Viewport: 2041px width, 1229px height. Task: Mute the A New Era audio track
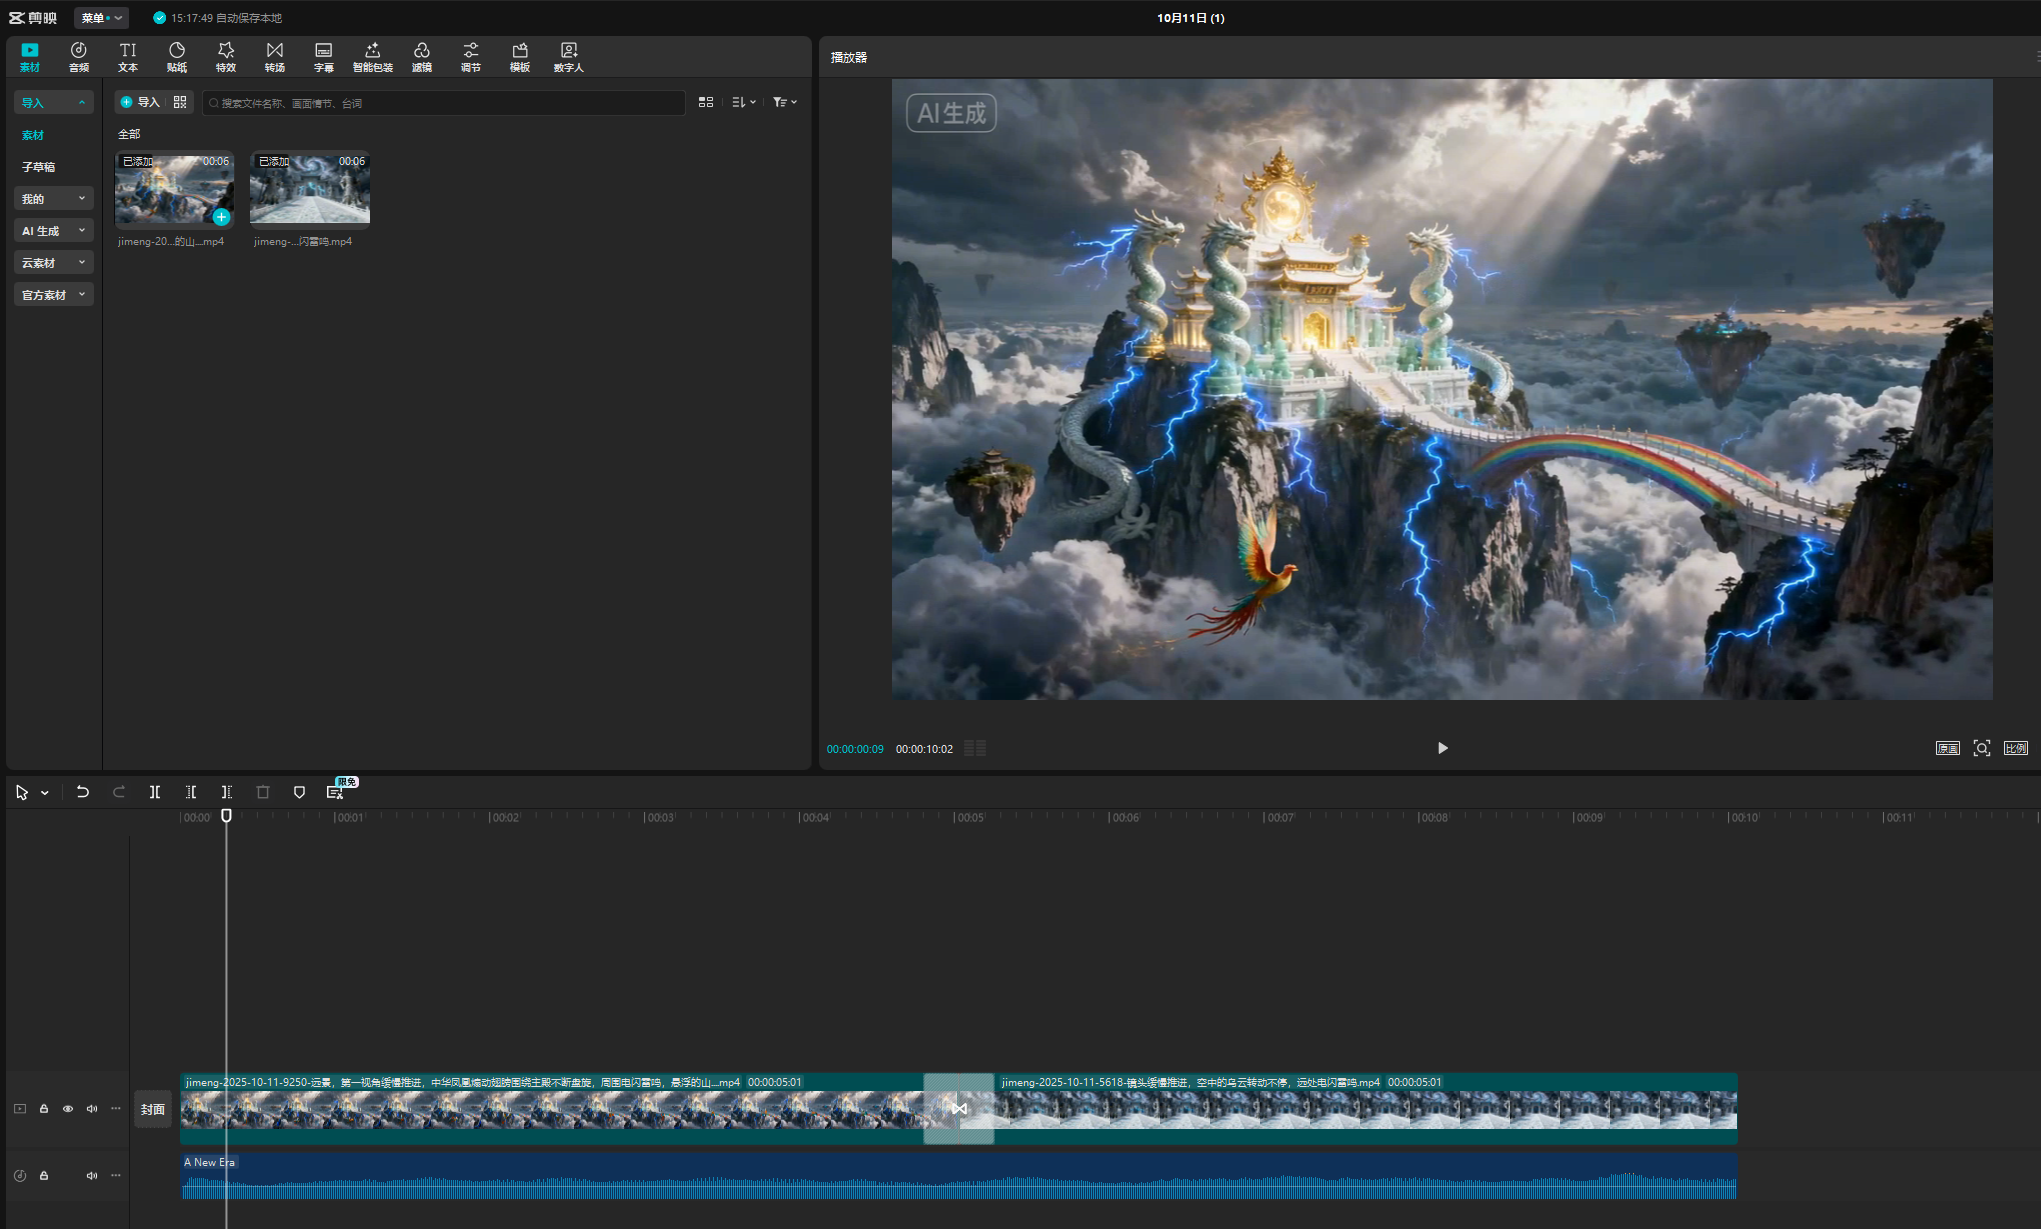tap(92, 1176)
